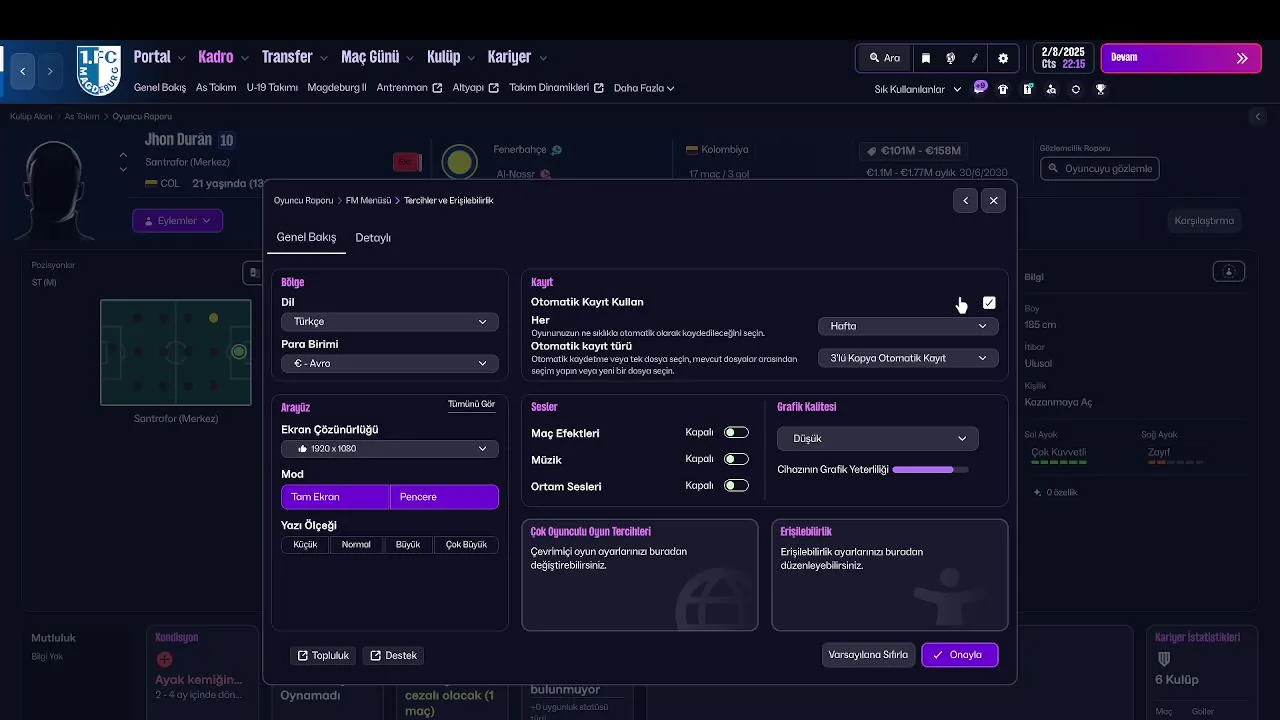Click the Ara search field
The width and height of the screenshot is (1280, 720).
[885, 58]
